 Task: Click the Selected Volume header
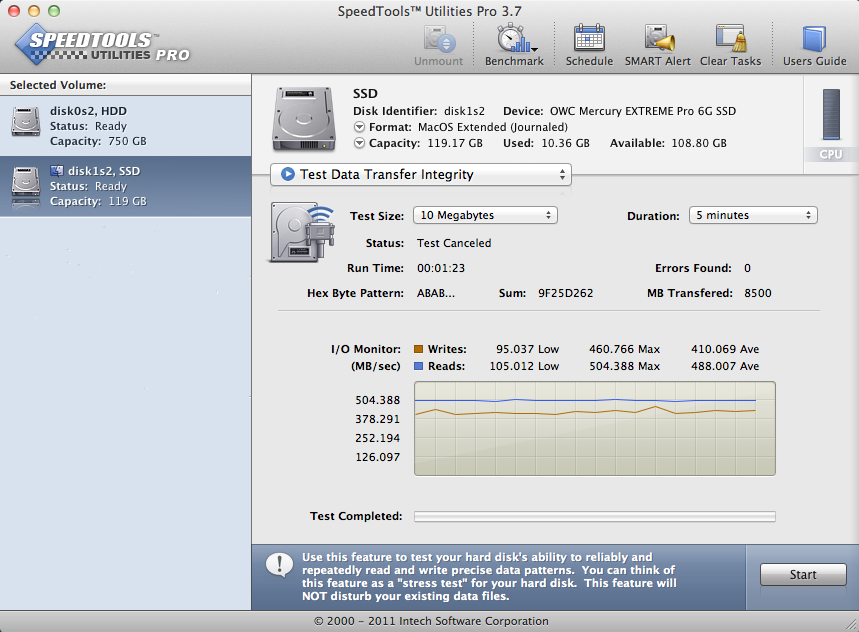[58, 85]
